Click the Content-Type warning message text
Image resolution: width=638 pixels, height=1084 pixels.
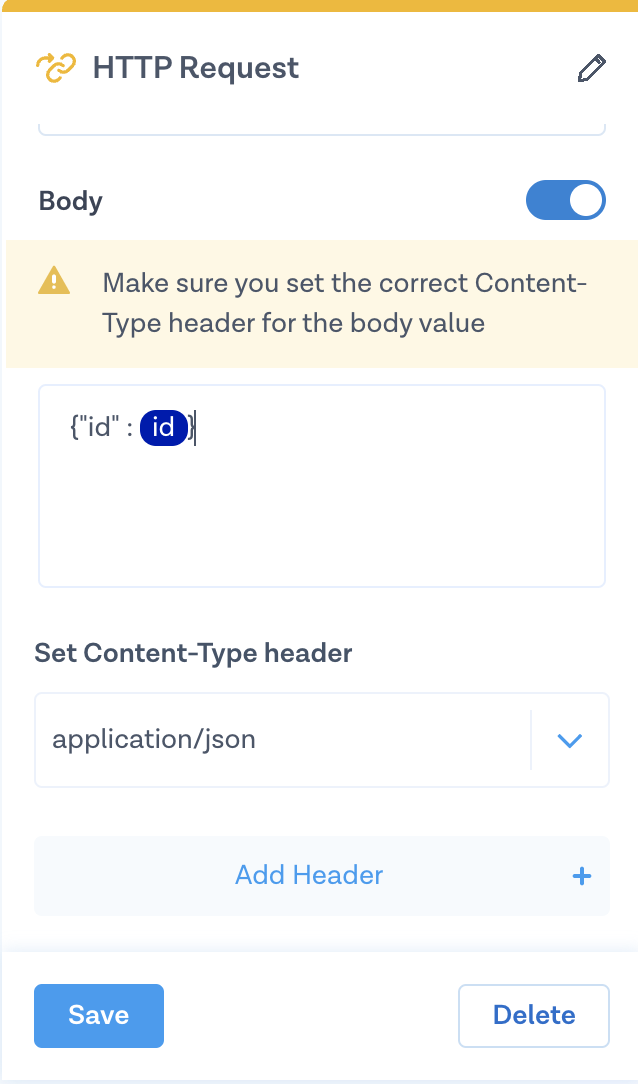(x=345, y=303)
